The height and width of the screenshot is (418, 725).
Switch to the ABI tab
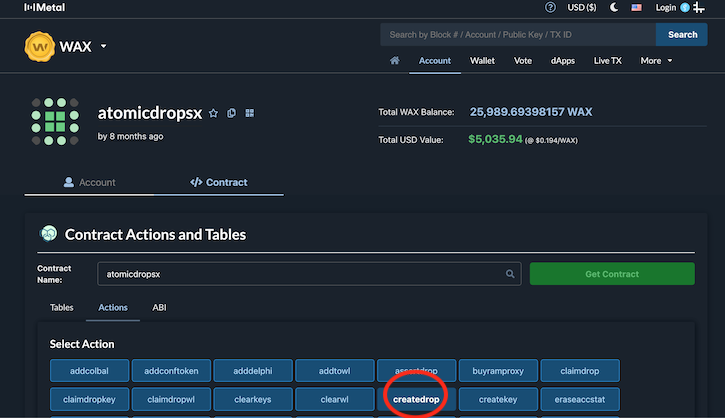click(159, 307)
